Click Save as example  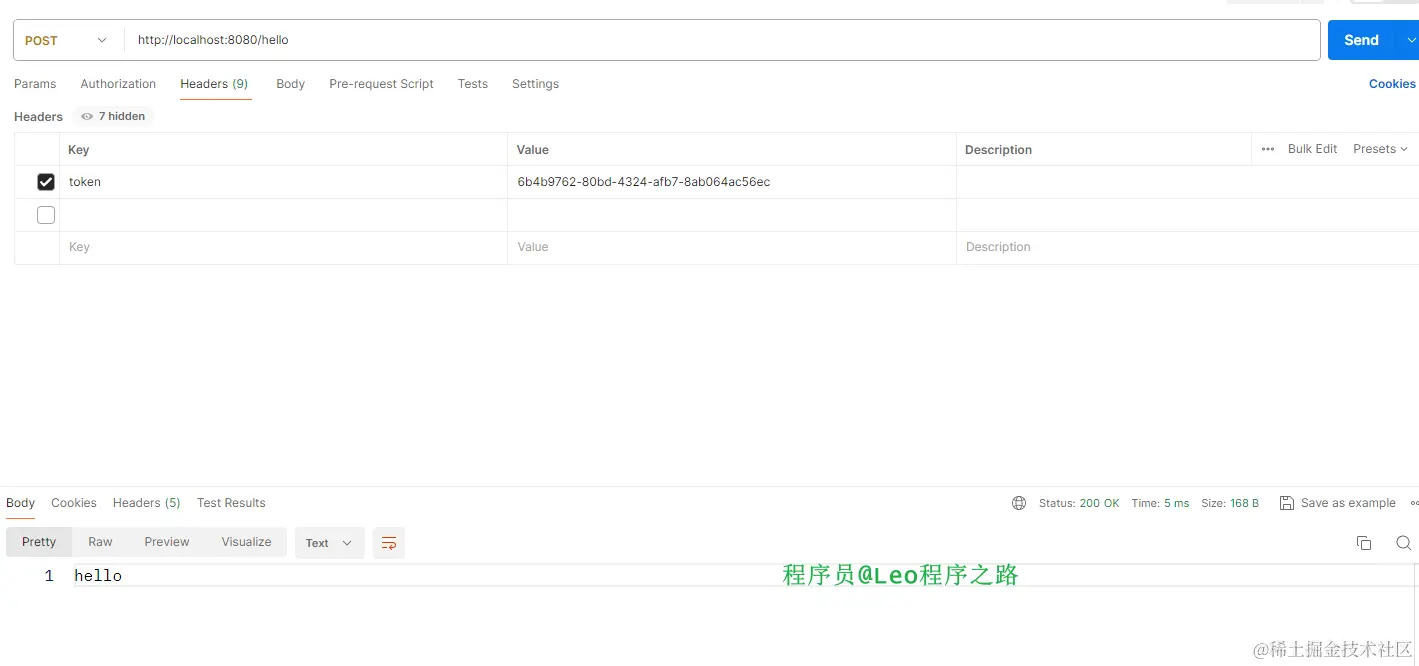1337,503
